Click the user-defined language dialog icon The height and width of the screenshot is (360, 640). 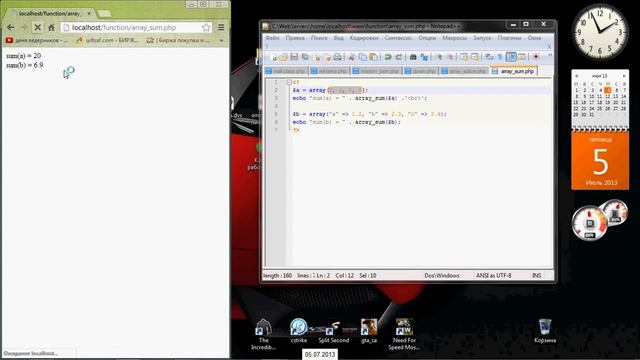pos(522,57)
